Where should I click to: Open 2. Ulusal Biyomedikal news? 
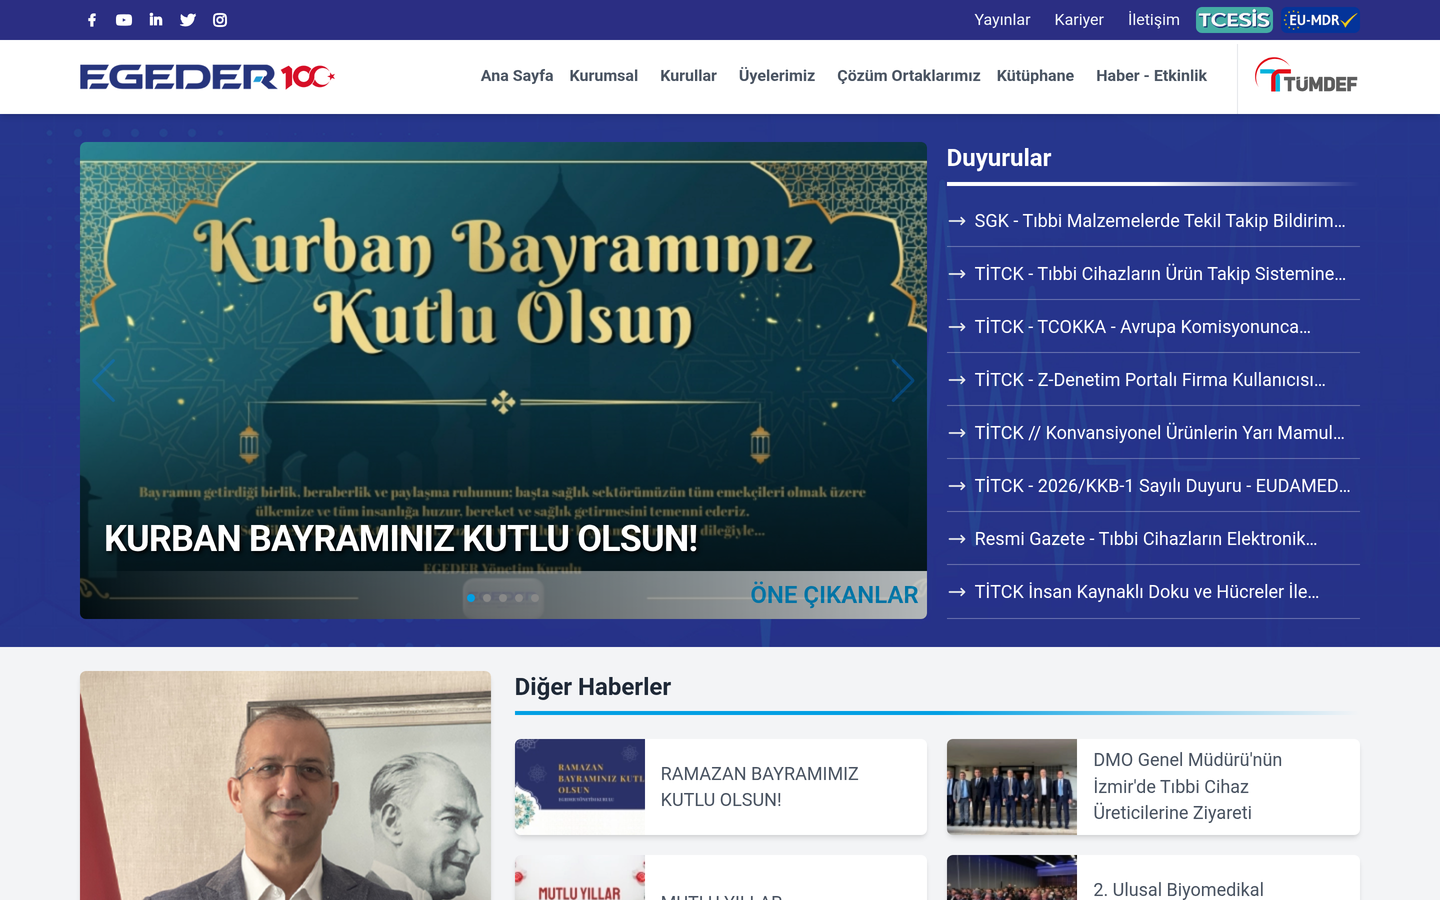pyautogui.click(x=1178, y=889)
